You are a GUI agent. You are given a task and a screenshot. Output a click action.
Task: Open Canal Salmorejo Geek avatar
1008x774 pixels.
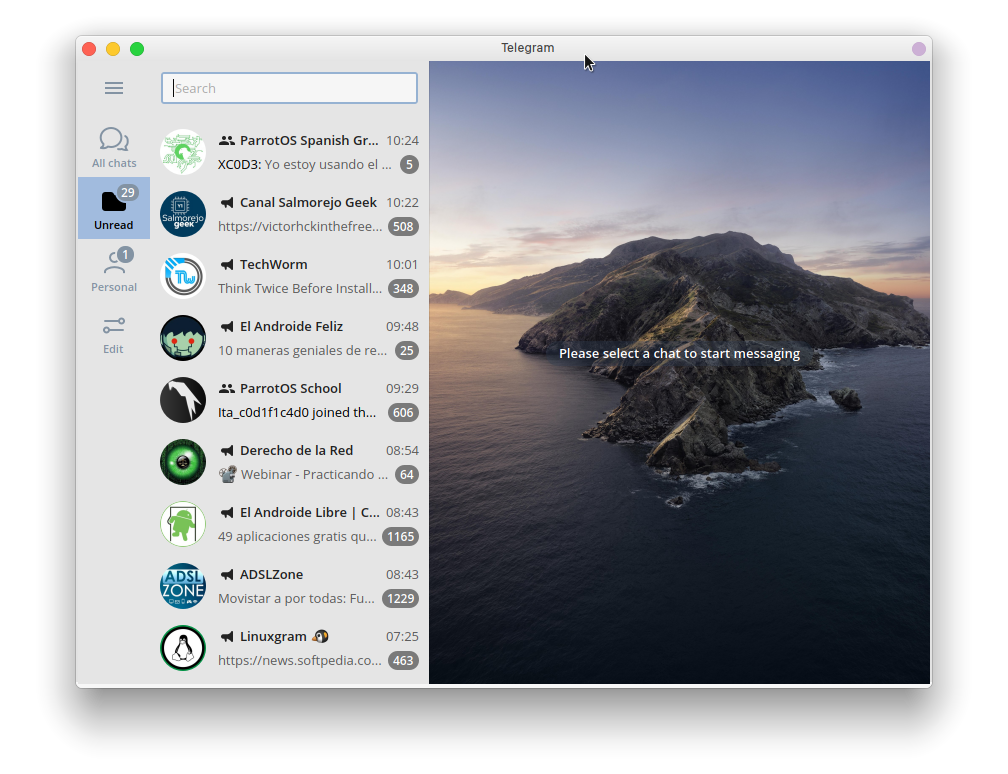183,214
